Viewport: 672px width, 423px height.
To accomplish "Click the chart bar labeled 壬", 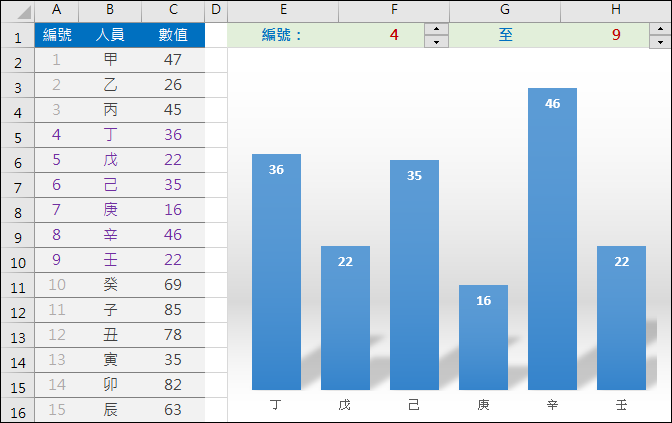I will [x=621, y=318].
